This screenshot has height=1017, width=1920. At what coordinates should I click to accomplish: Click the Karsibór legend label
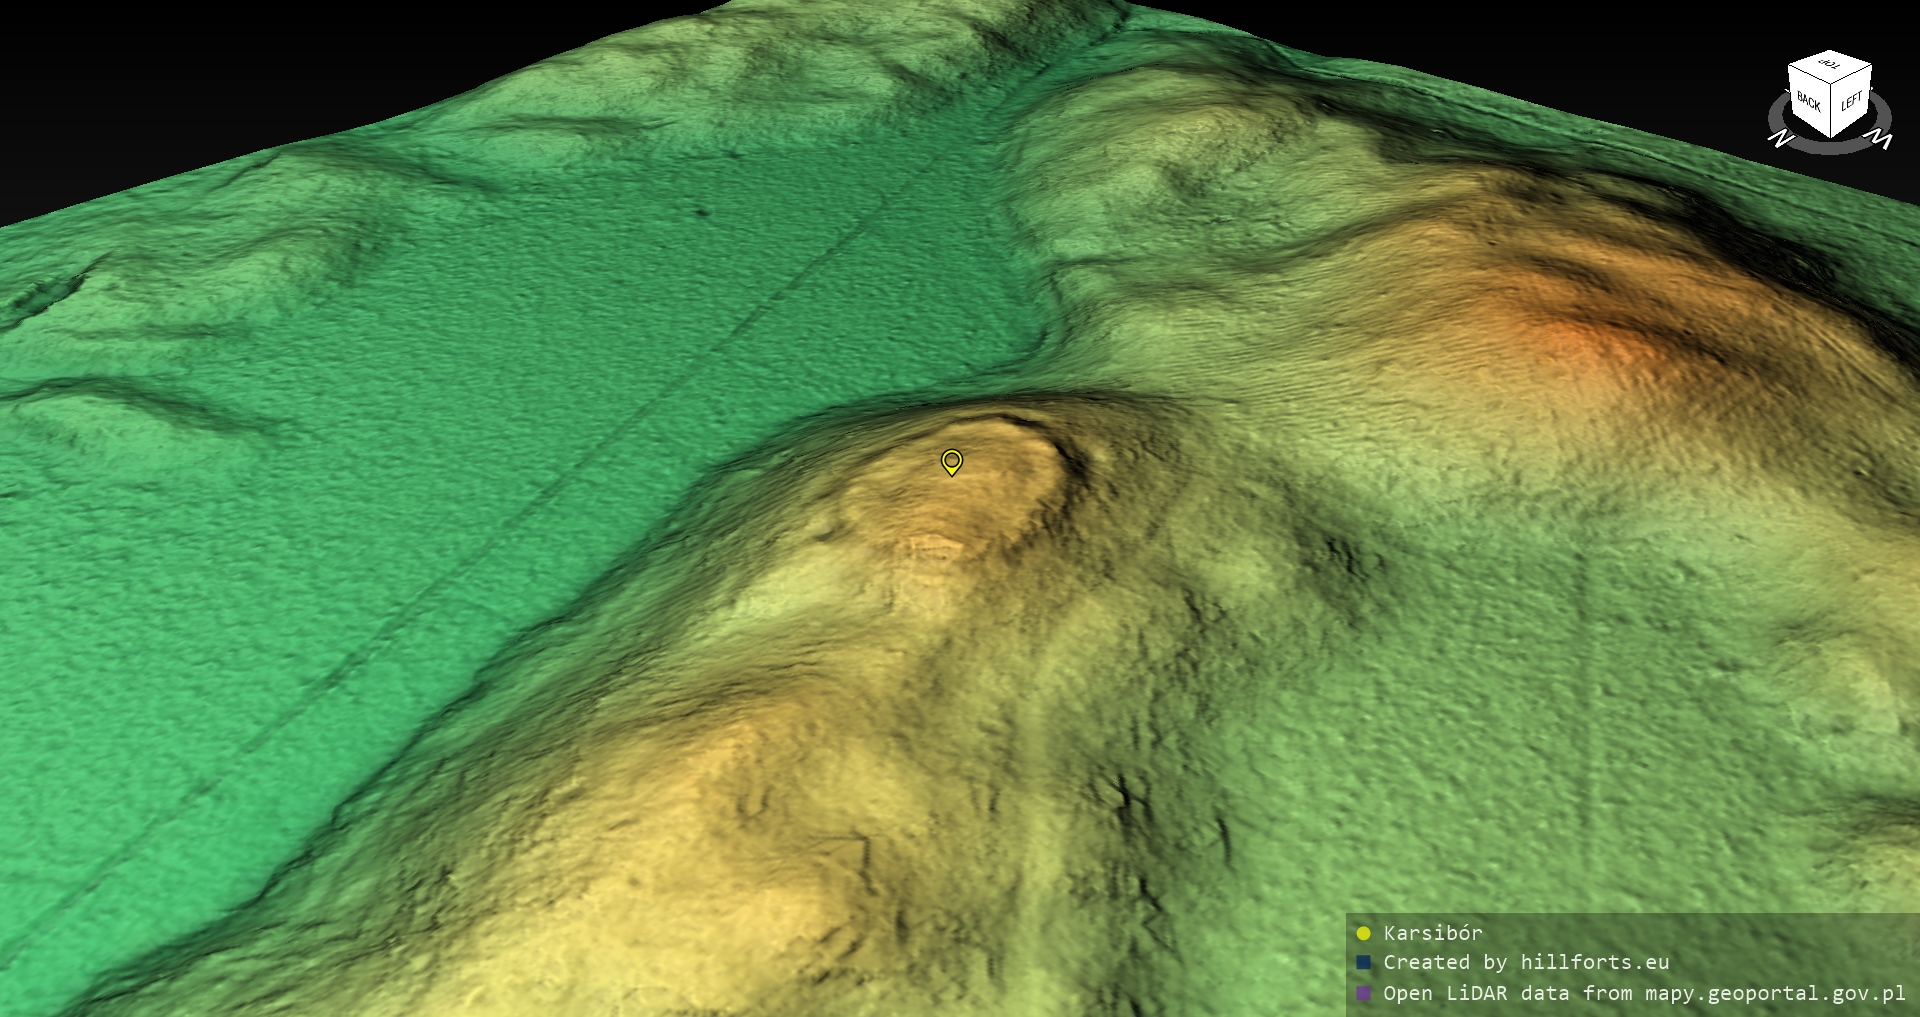pos(1432,933)
